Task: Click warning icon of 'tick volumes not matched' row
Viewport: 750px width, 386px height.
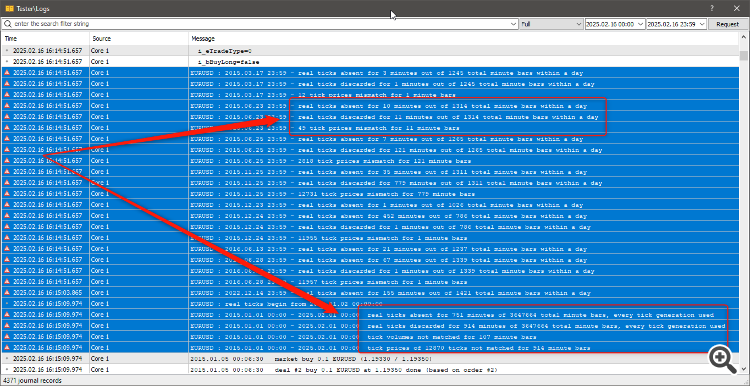Action: 7,337
